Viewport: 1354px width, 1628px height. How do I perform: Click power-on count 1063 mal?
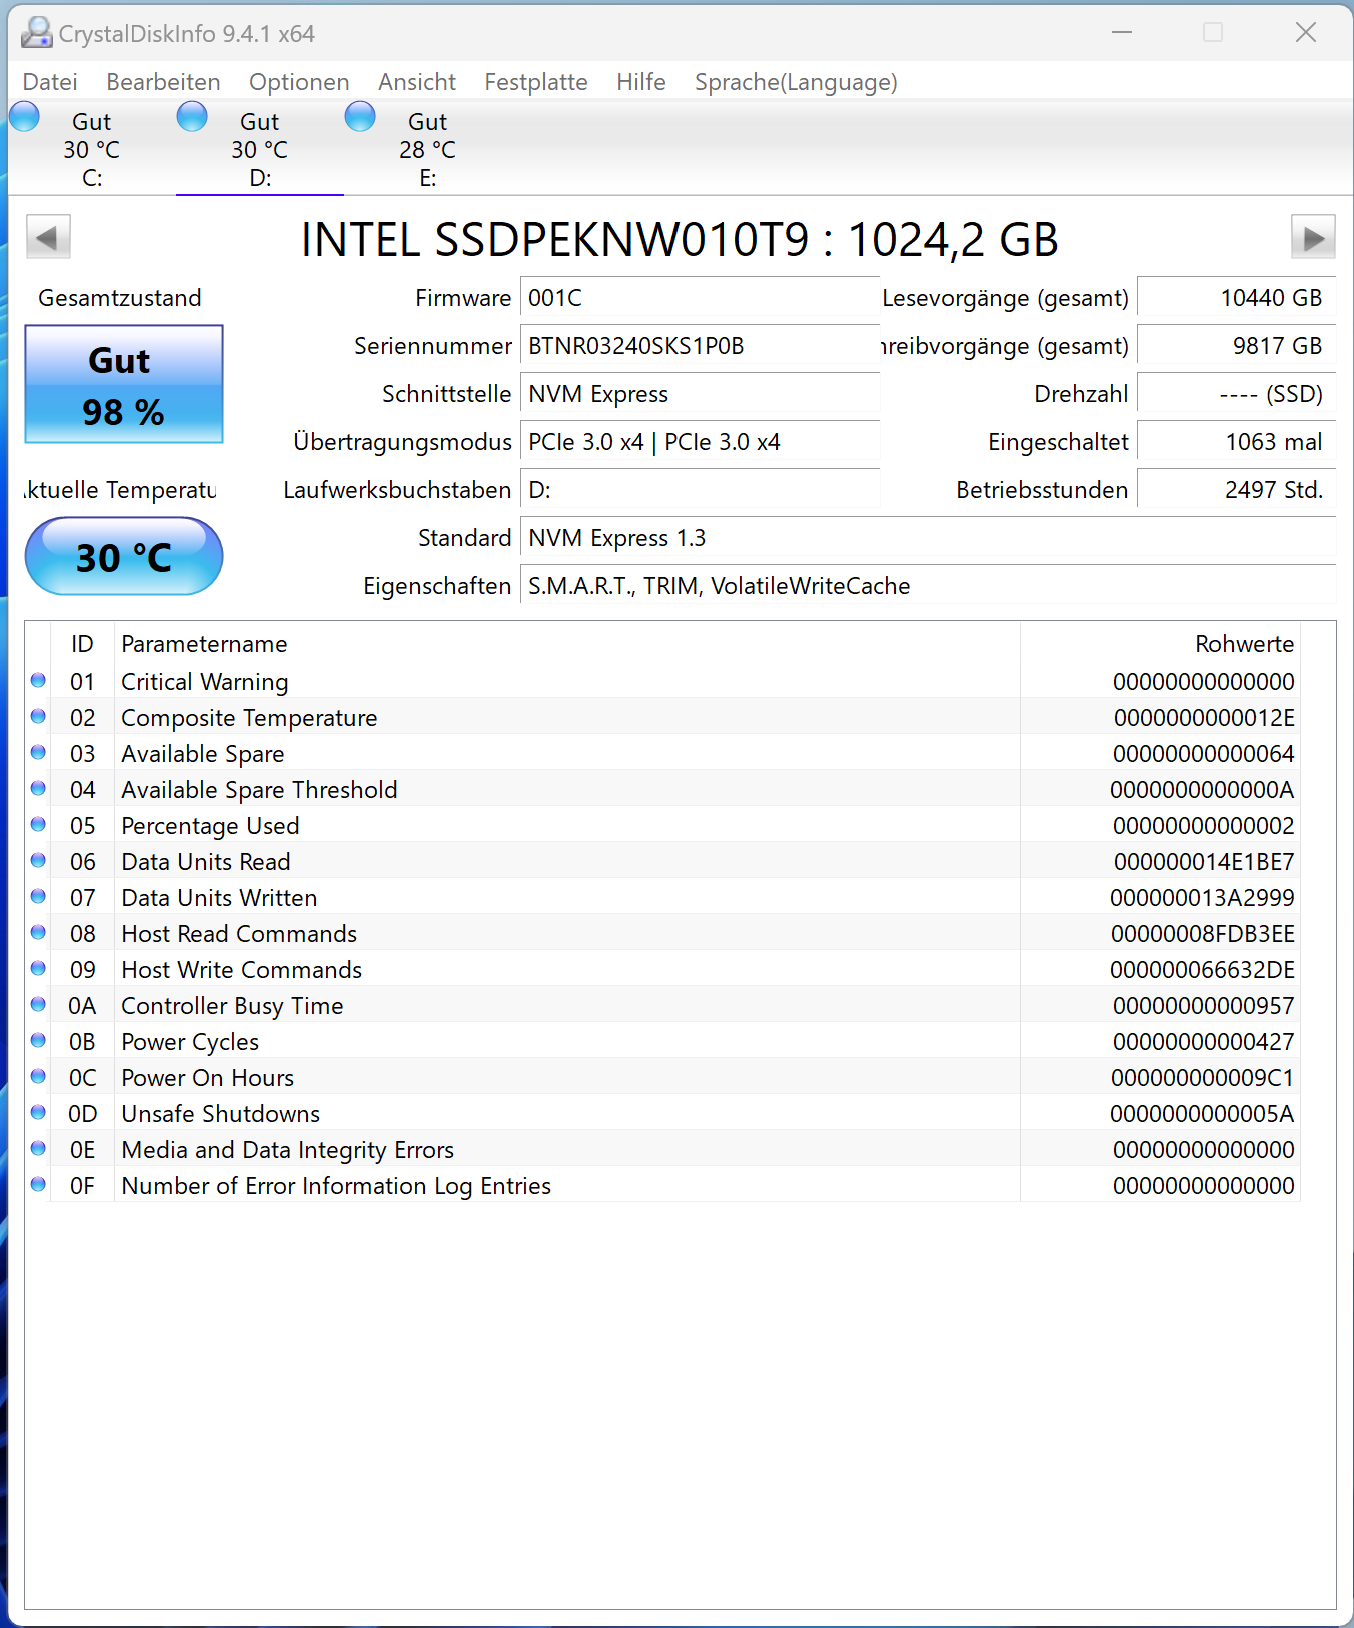[x=1237, y=442]
